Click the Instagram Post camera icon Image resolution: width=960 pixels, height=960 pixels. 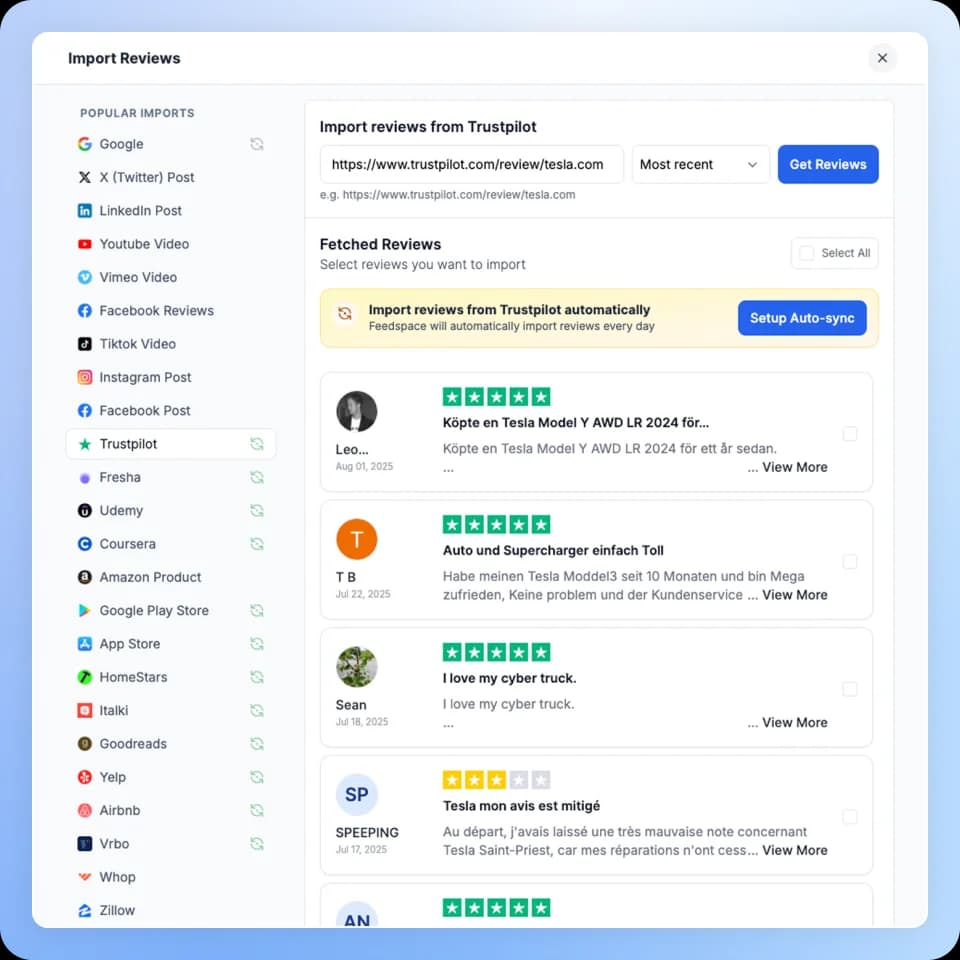(x=85, y=377)
